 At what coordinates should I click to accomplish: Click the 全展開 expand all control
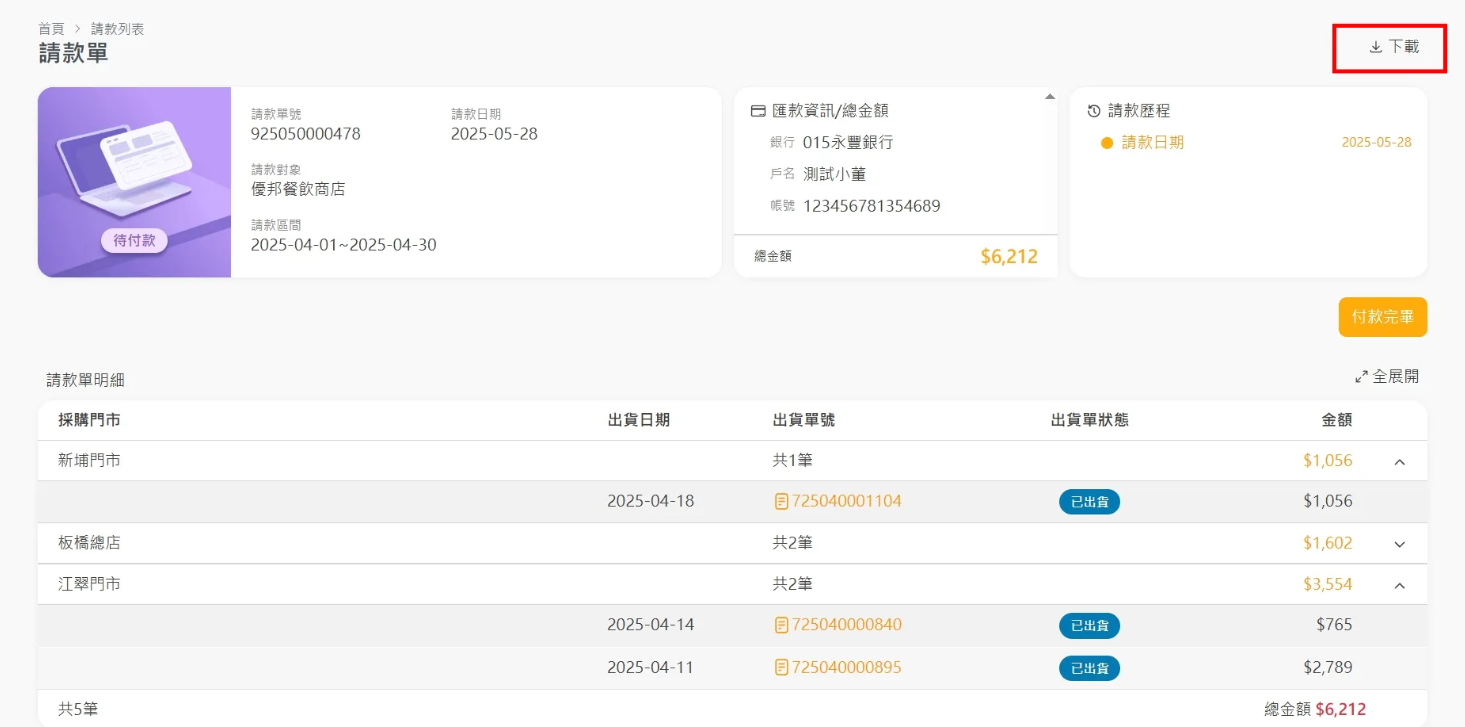pyautogui.click(x=1387, y=377)
